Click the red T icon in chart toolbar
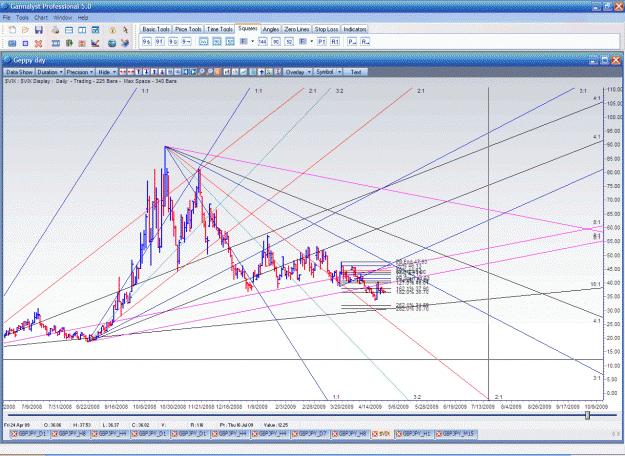This screenshot has height=456, width=625. pos(138,72)
